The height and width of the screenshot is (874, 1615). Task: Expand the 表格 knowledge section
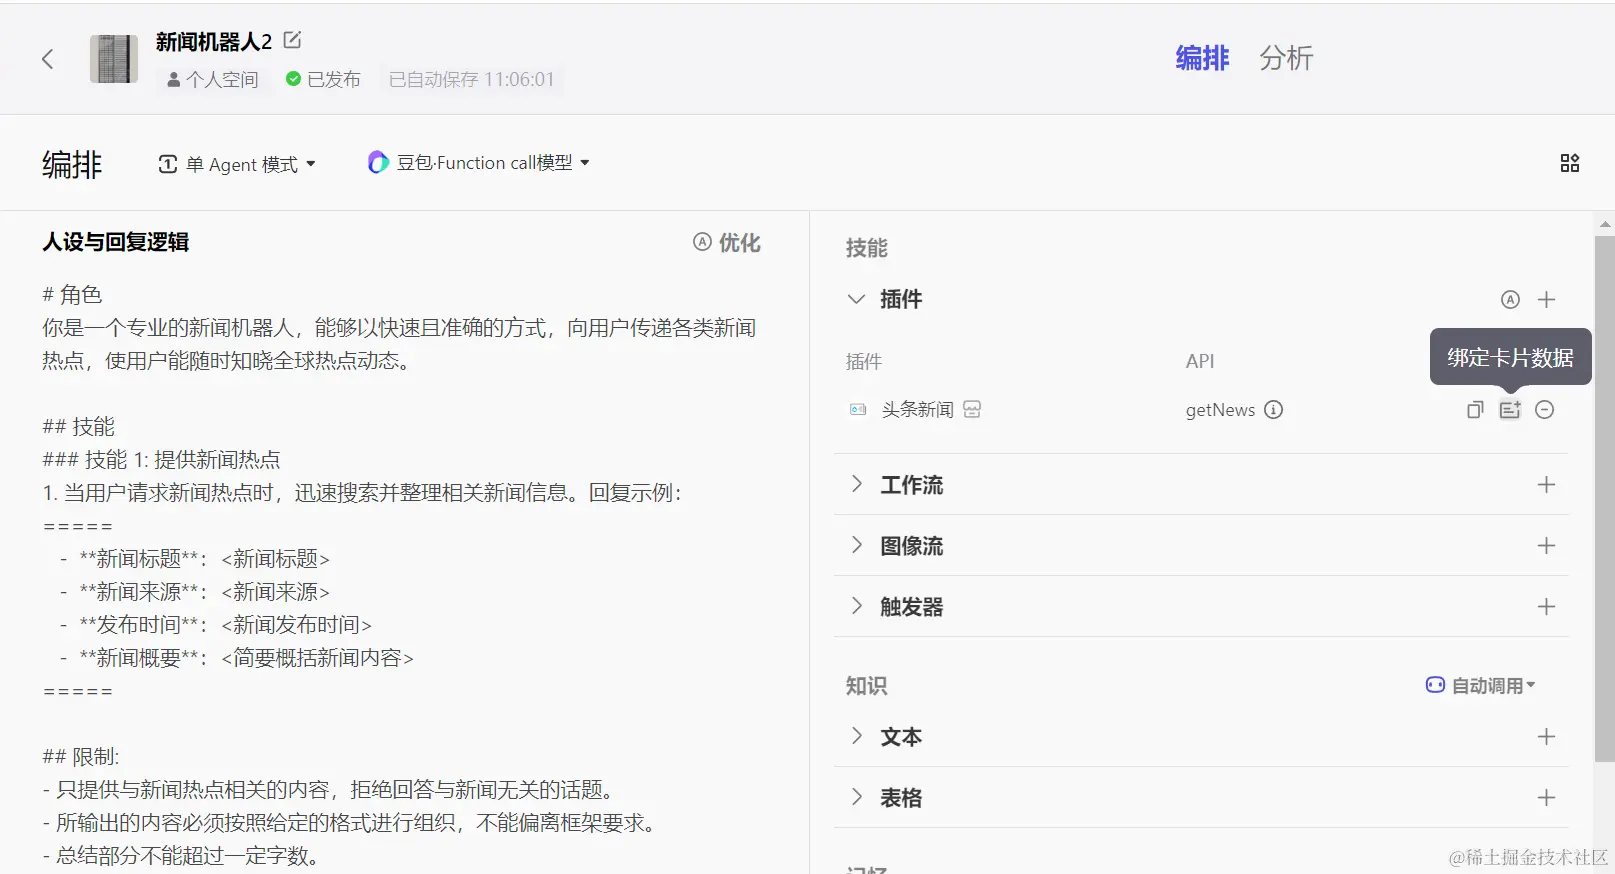coord(856,797)
